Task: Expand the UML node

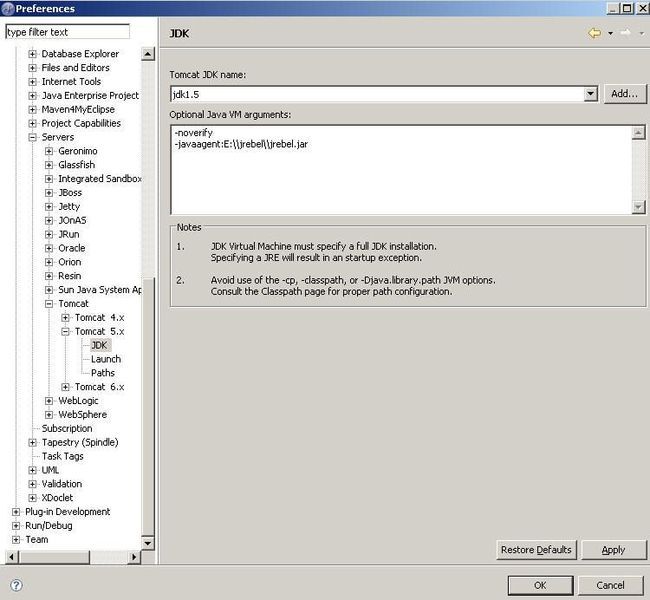Action: tap(32, 470)
